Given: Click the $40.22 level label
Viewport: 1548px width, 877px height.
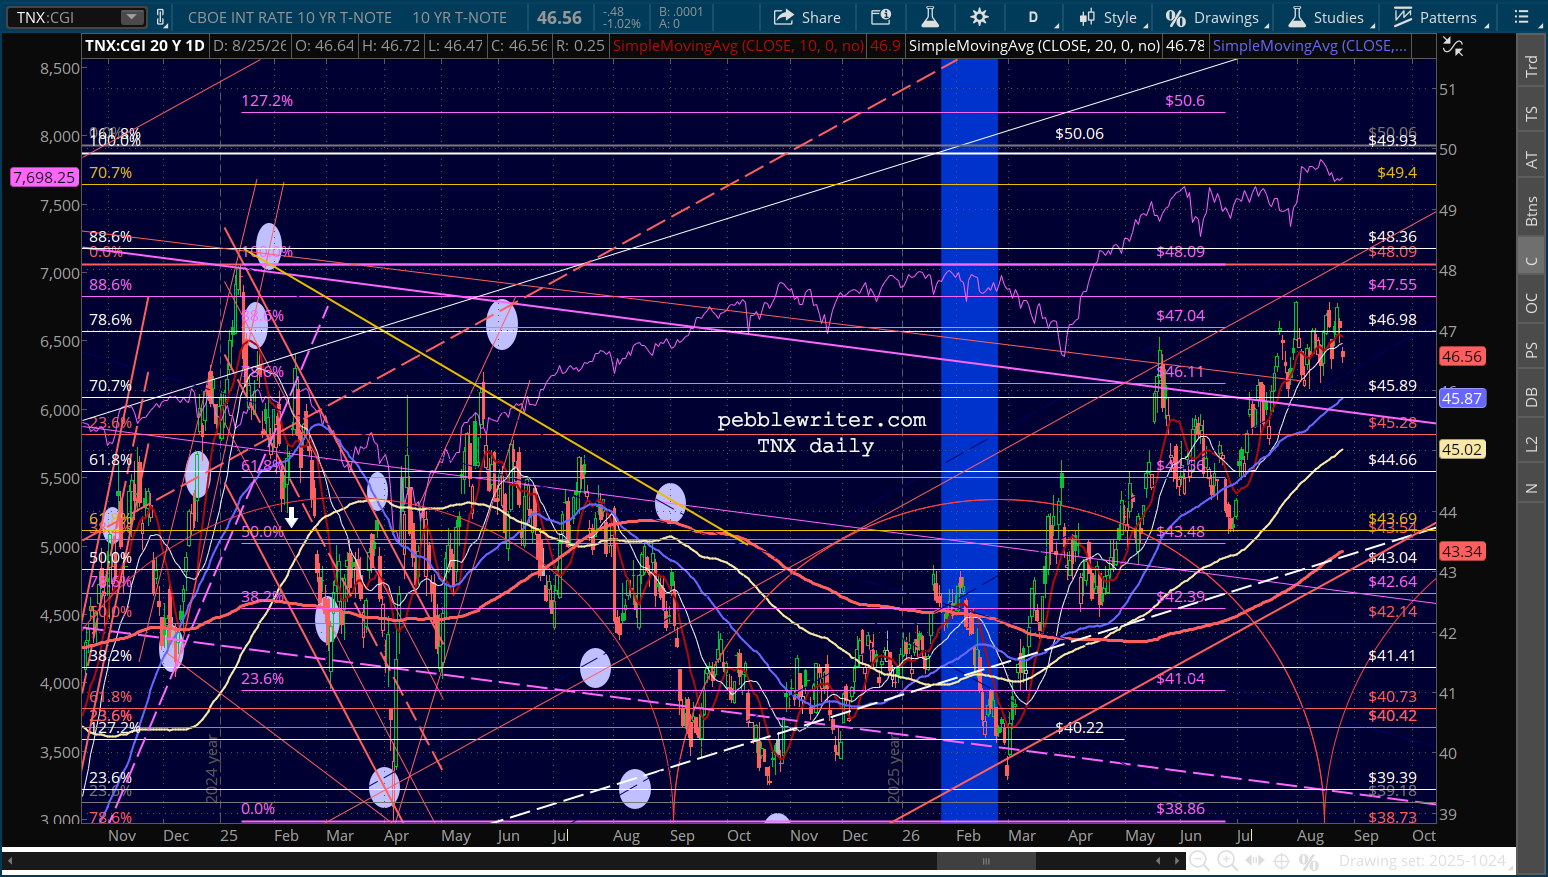Looking at the screenshot, I should pos(1080,727).
